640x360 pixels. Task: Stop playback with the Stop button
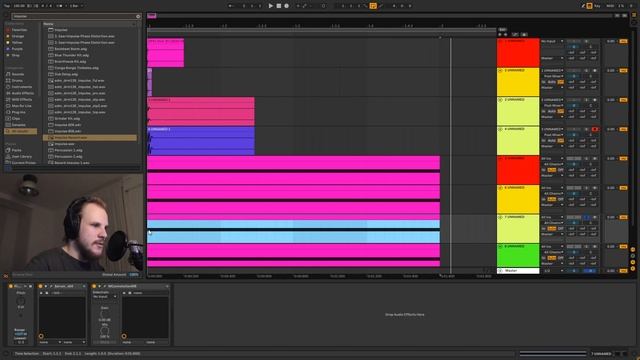pos(279,6)
